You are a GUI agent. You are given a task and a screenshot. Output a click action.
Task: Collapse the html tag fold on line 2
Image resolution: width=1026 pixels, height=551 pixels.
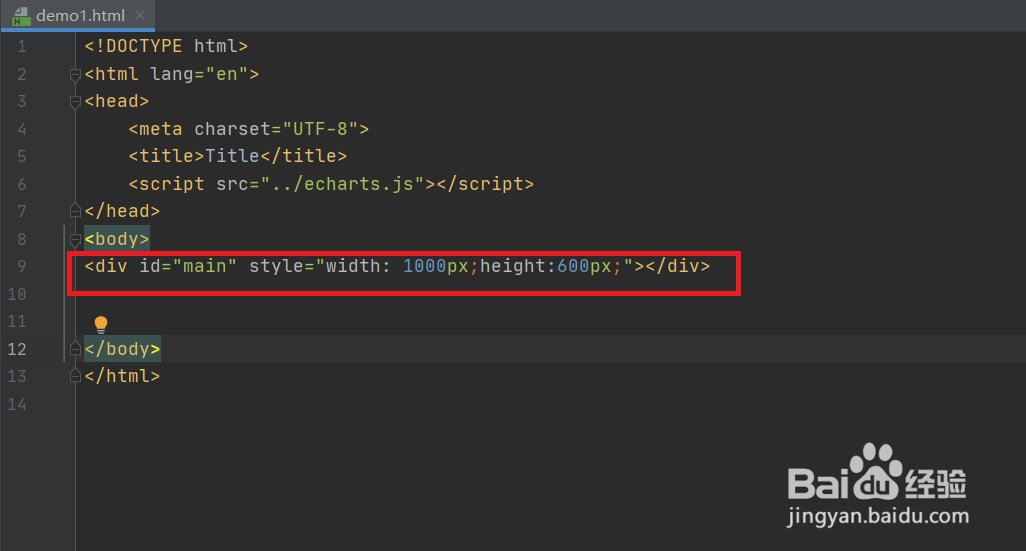[75, 75]
